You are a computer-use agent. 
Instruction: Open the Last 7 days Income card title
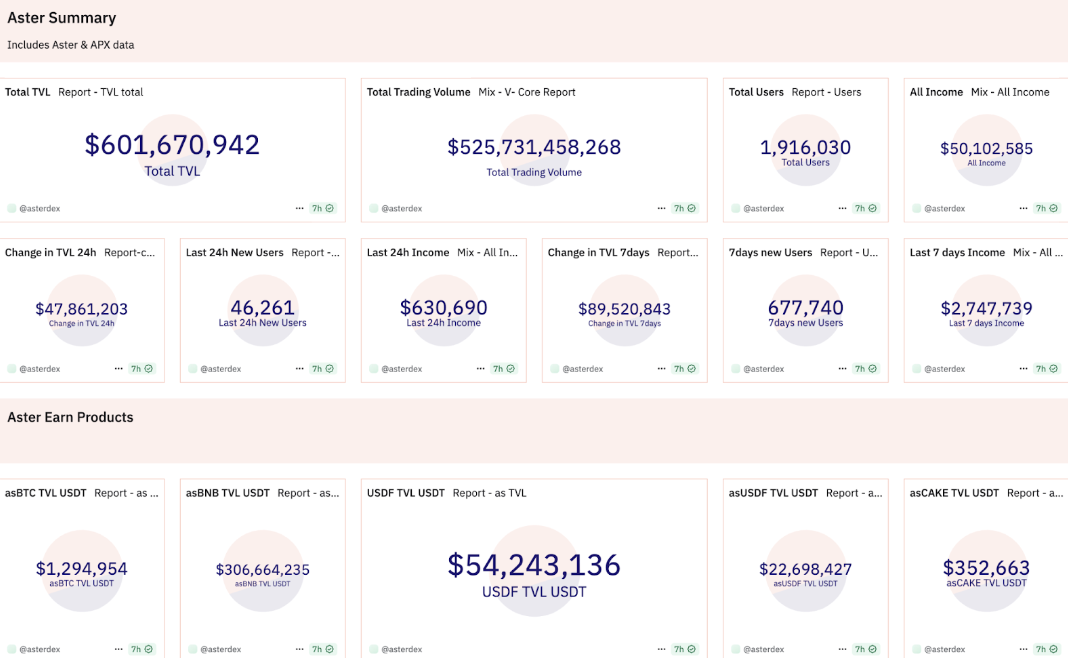tap(957, 253)
